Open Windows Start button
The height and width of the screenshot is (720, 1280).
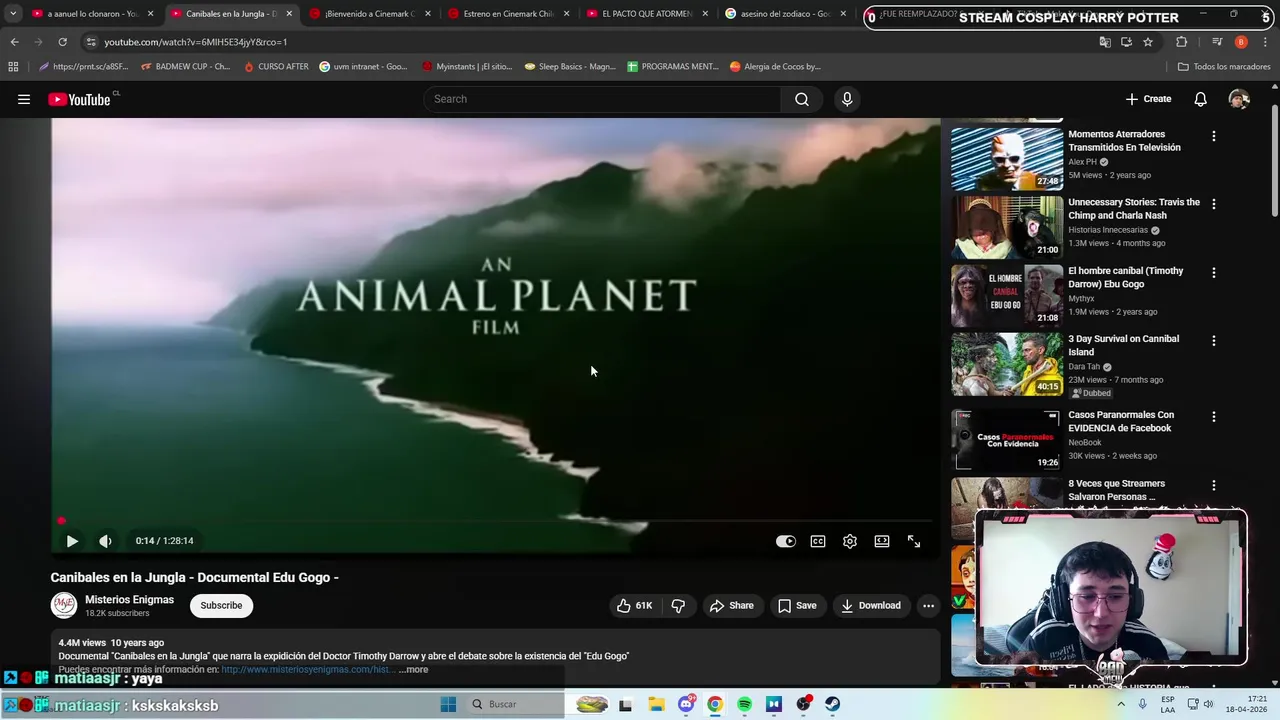[448, 704]
